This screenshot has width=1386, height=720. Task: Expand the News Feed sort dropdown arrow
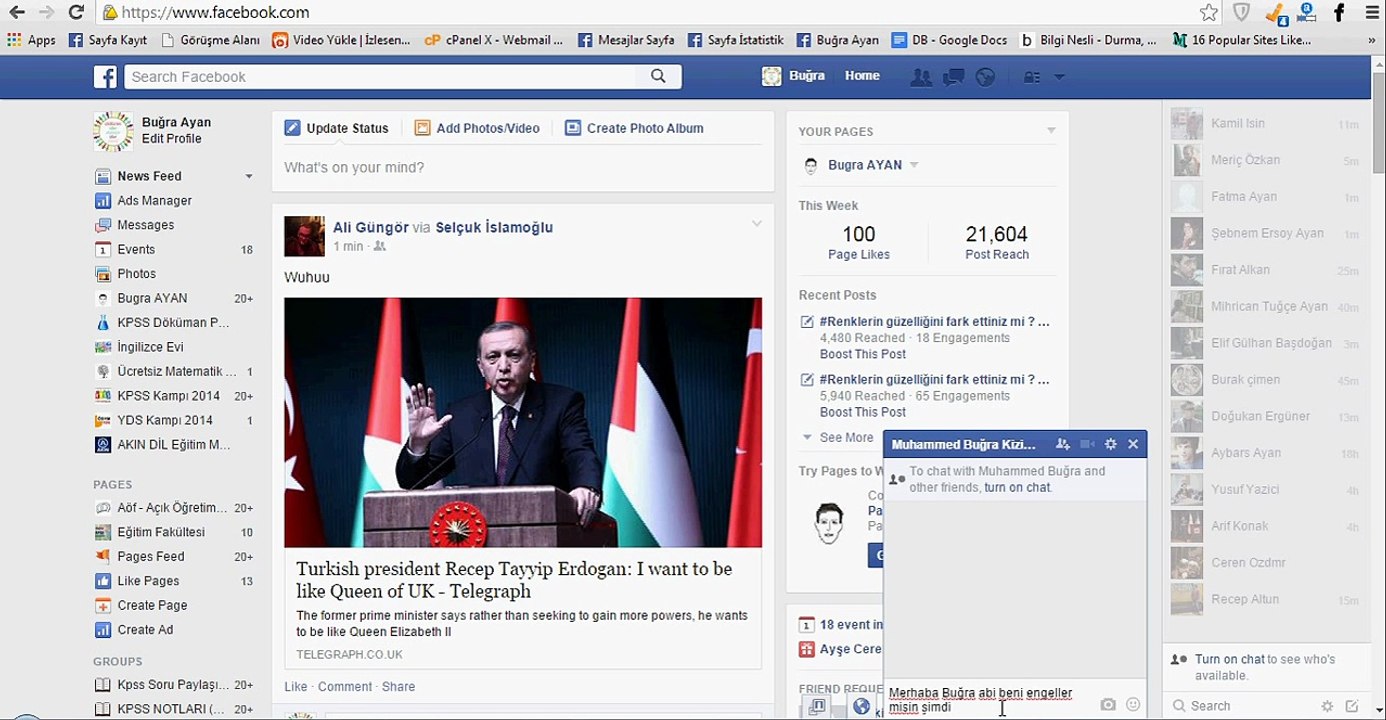249,177
